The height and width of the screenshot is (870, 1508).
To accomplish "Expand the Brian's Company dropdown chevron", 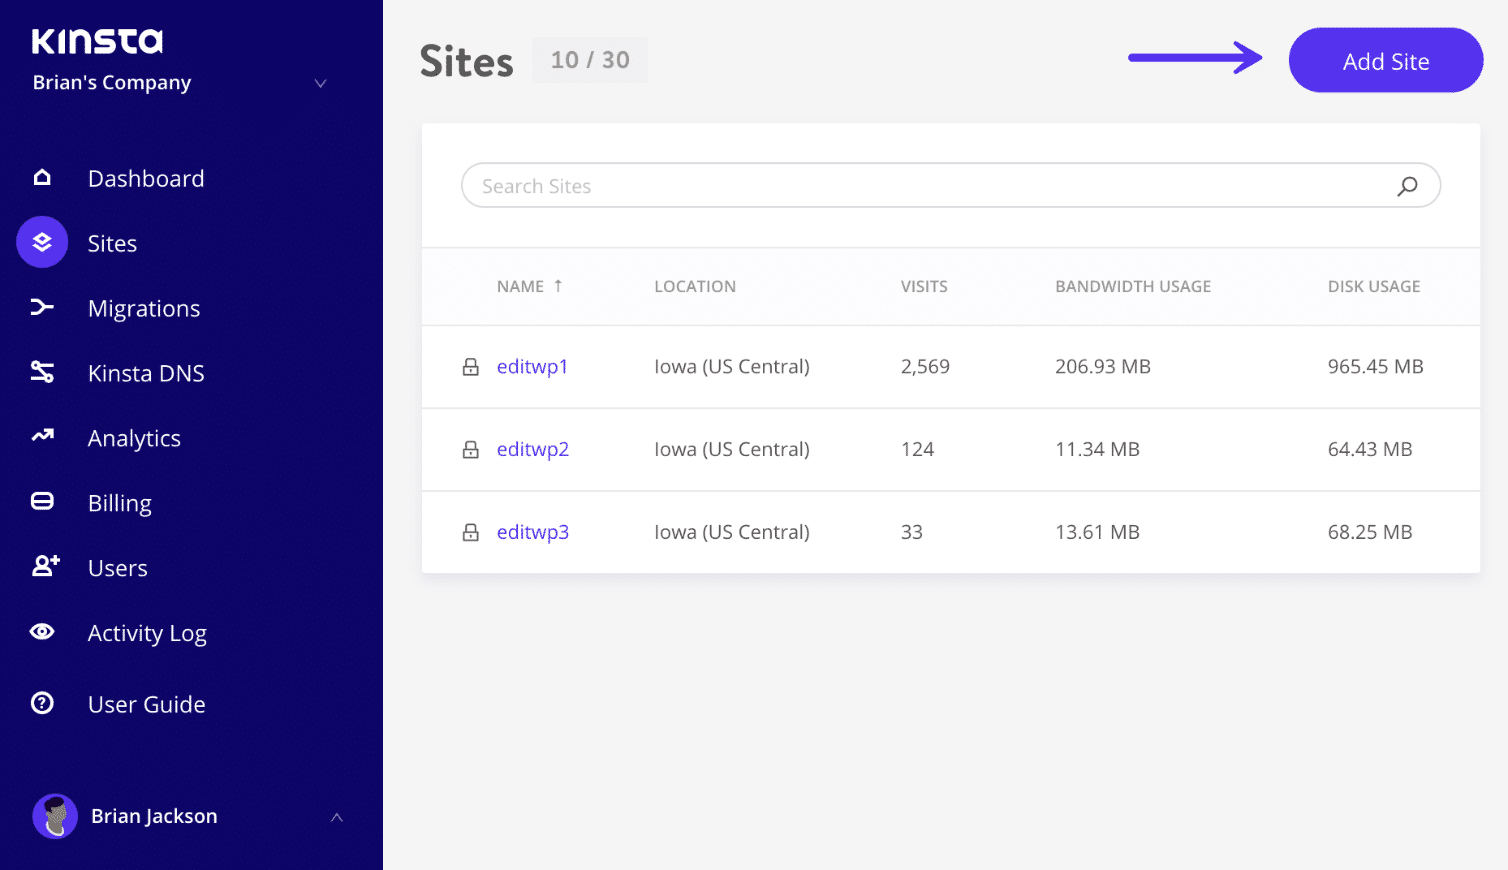I will coord(321,83).
